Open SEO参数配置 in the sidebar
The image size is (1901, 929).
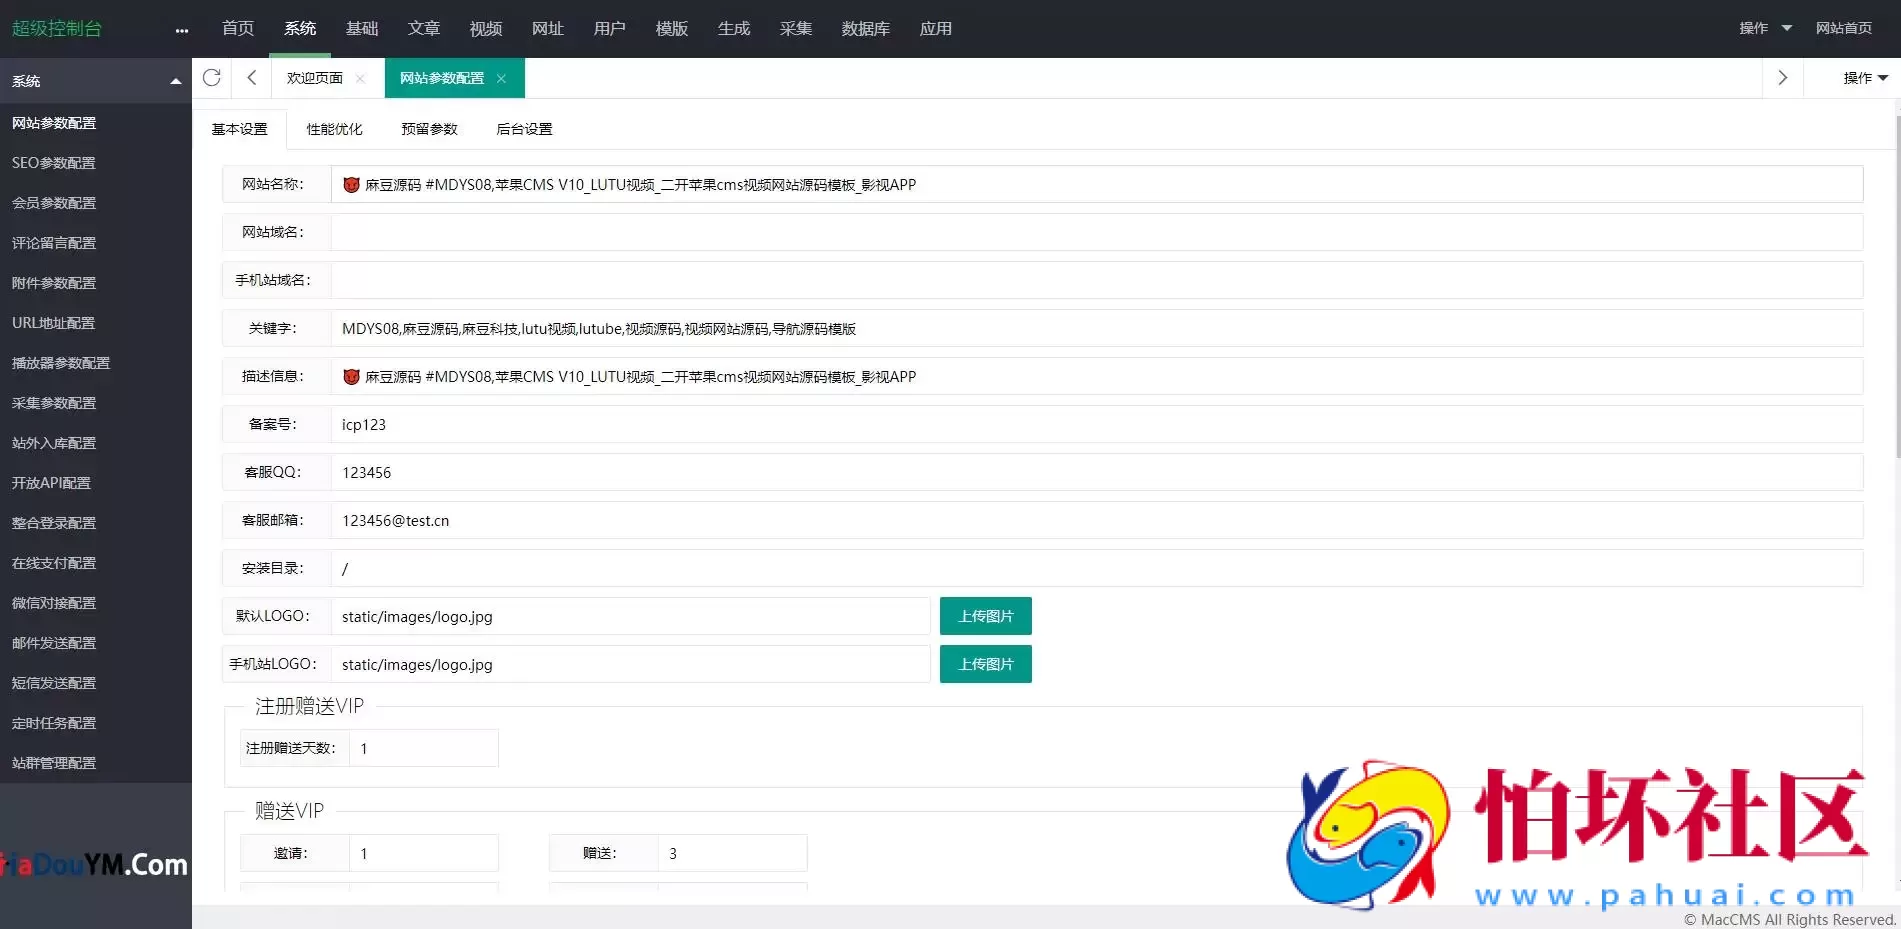(53, 163)
